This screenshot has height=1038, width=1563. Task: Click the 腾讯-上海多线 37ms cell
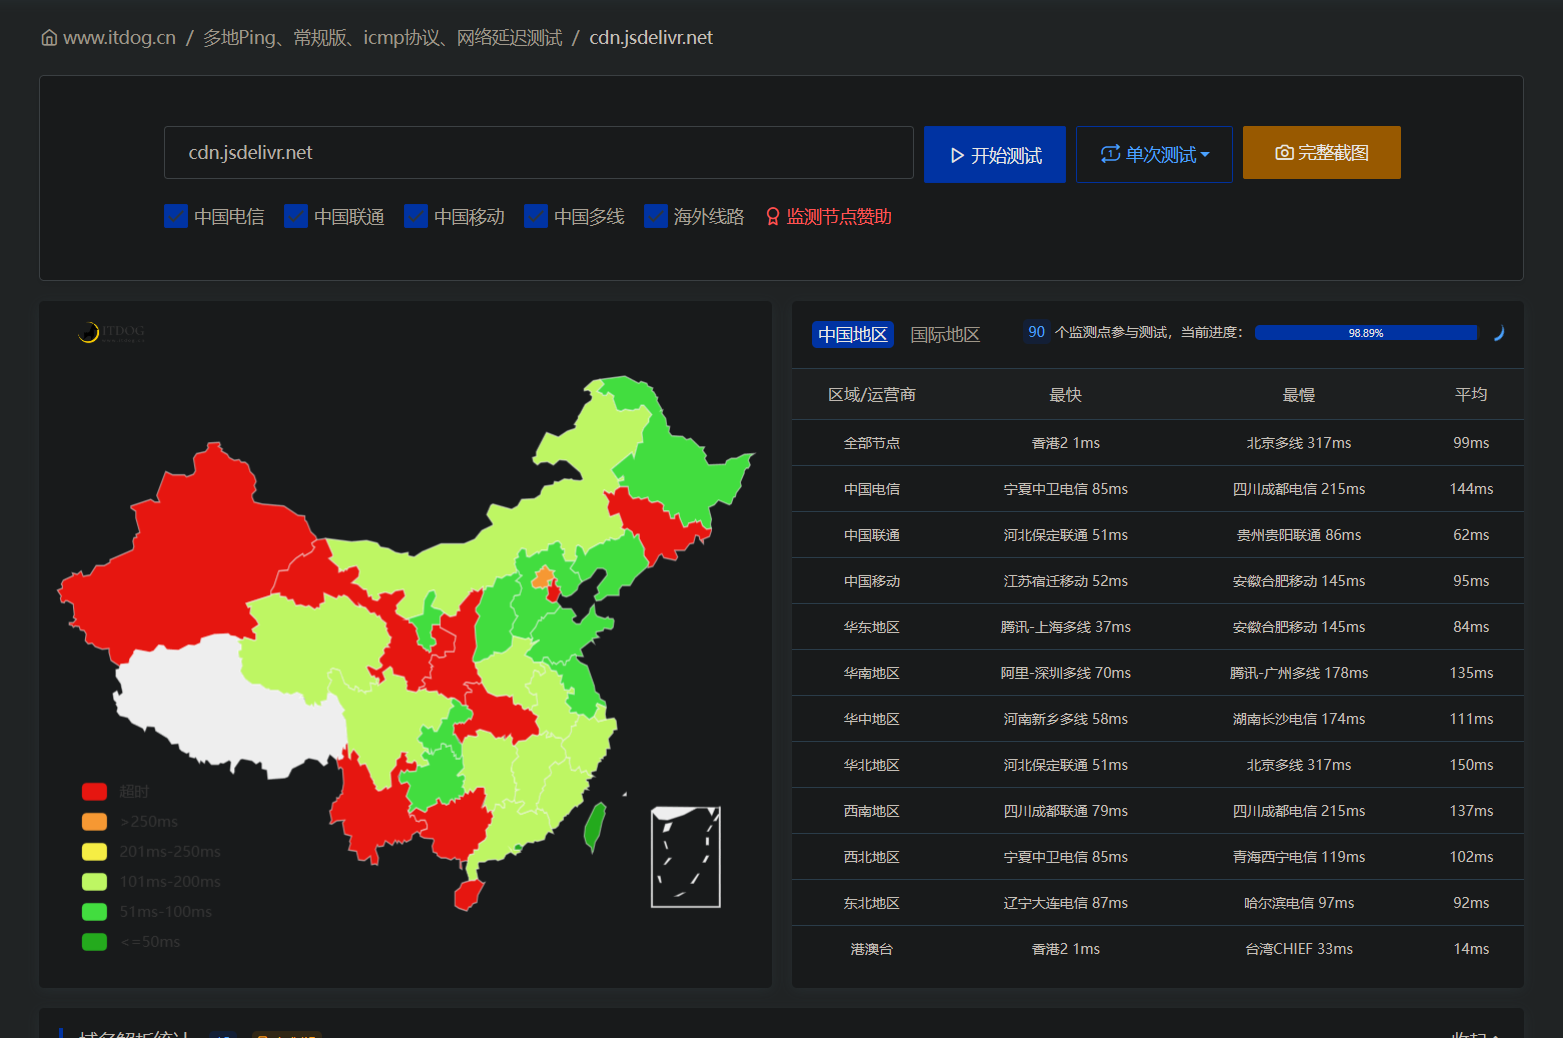(x=1066, y=627)
